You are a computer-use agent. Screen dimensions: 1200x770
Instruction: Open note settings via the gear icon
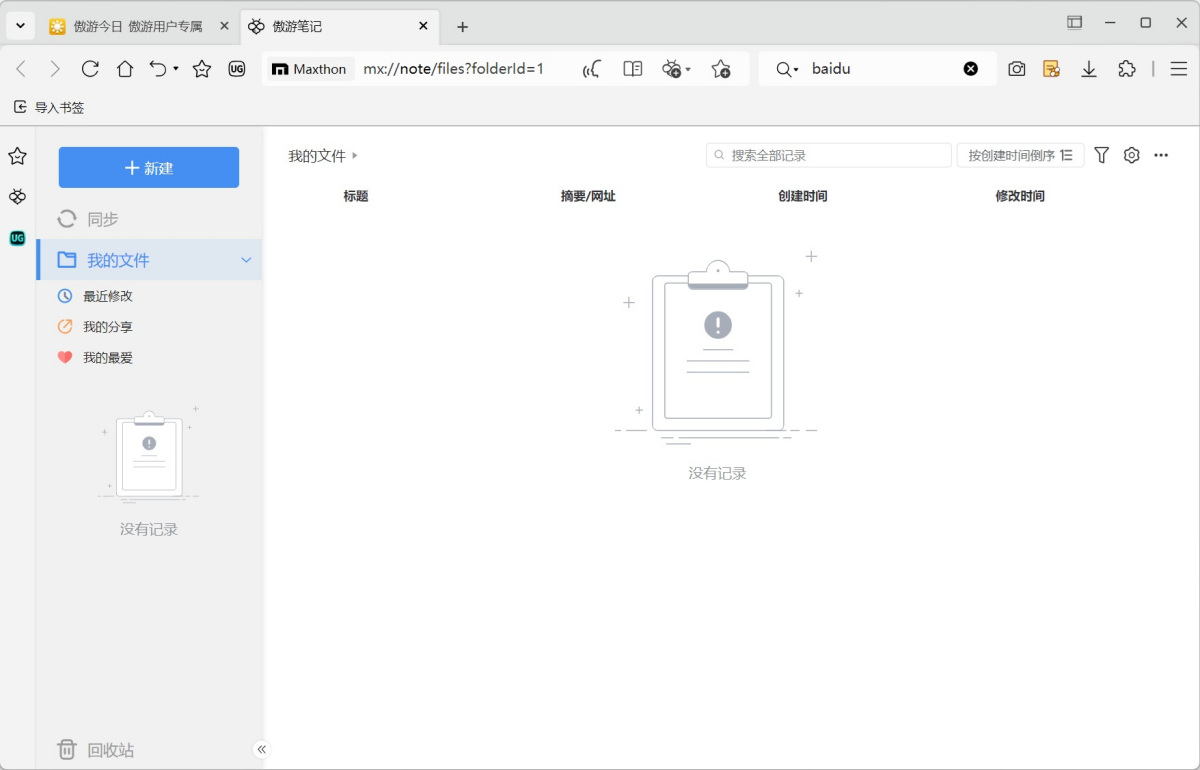click(1131, 155)
